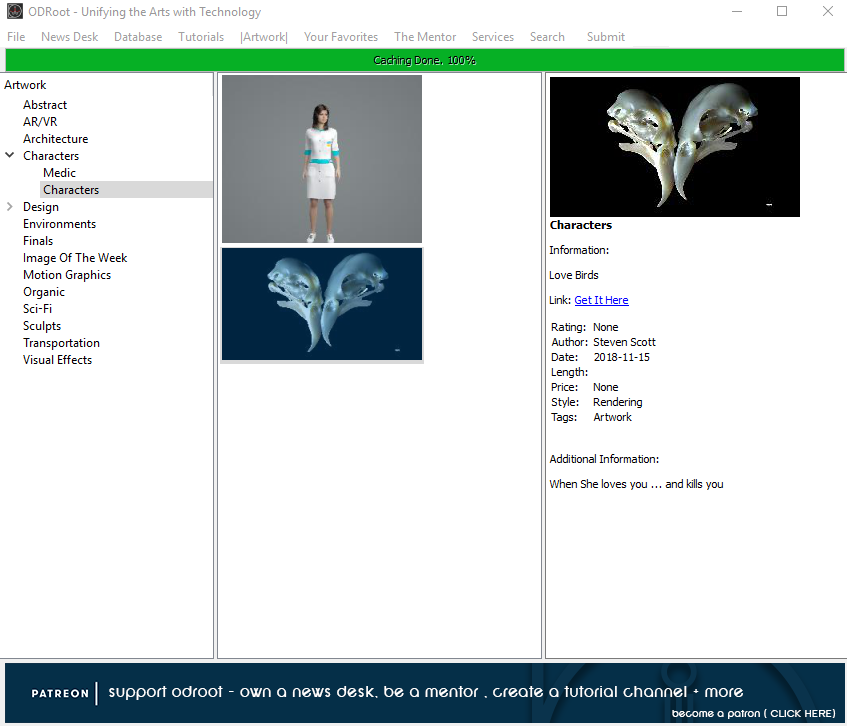Image resolution: width=847 pixels, height=726 pixels.
Task: Open the File menu
Action: click(x=16, y=37)
